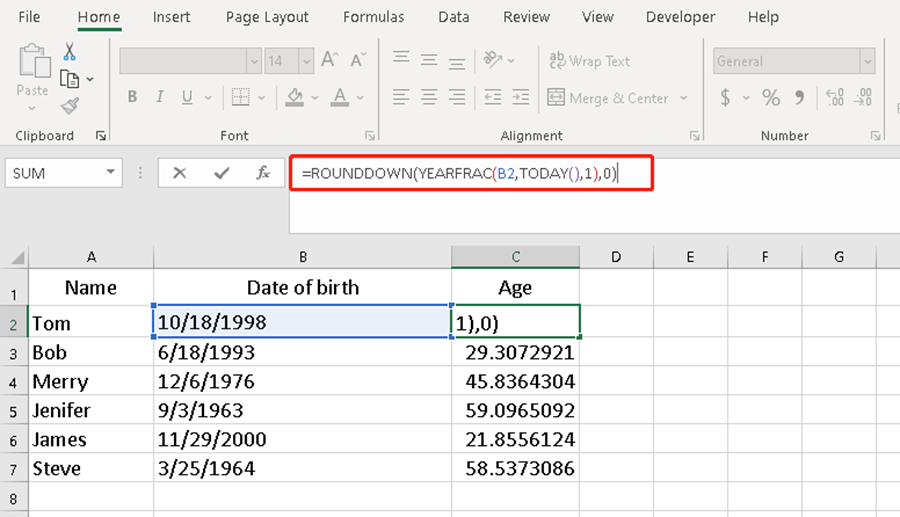Open Clipboard dialog launcher
The width and height of the screenshot is (900, 517).
[x=101, y=135]
